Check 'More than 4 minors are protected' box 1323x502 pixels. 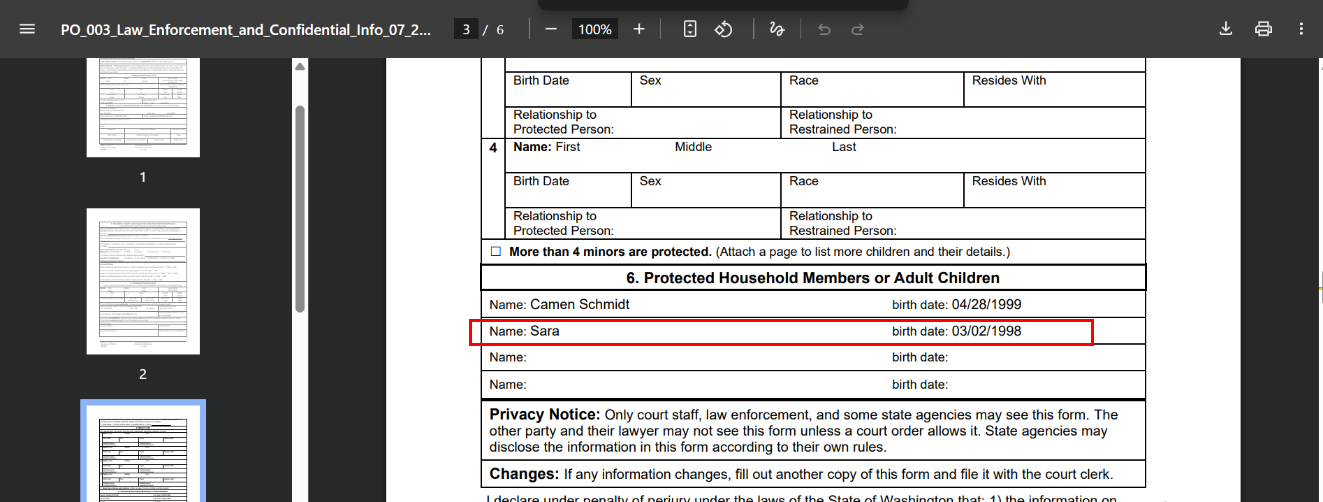tap(496, 252)
